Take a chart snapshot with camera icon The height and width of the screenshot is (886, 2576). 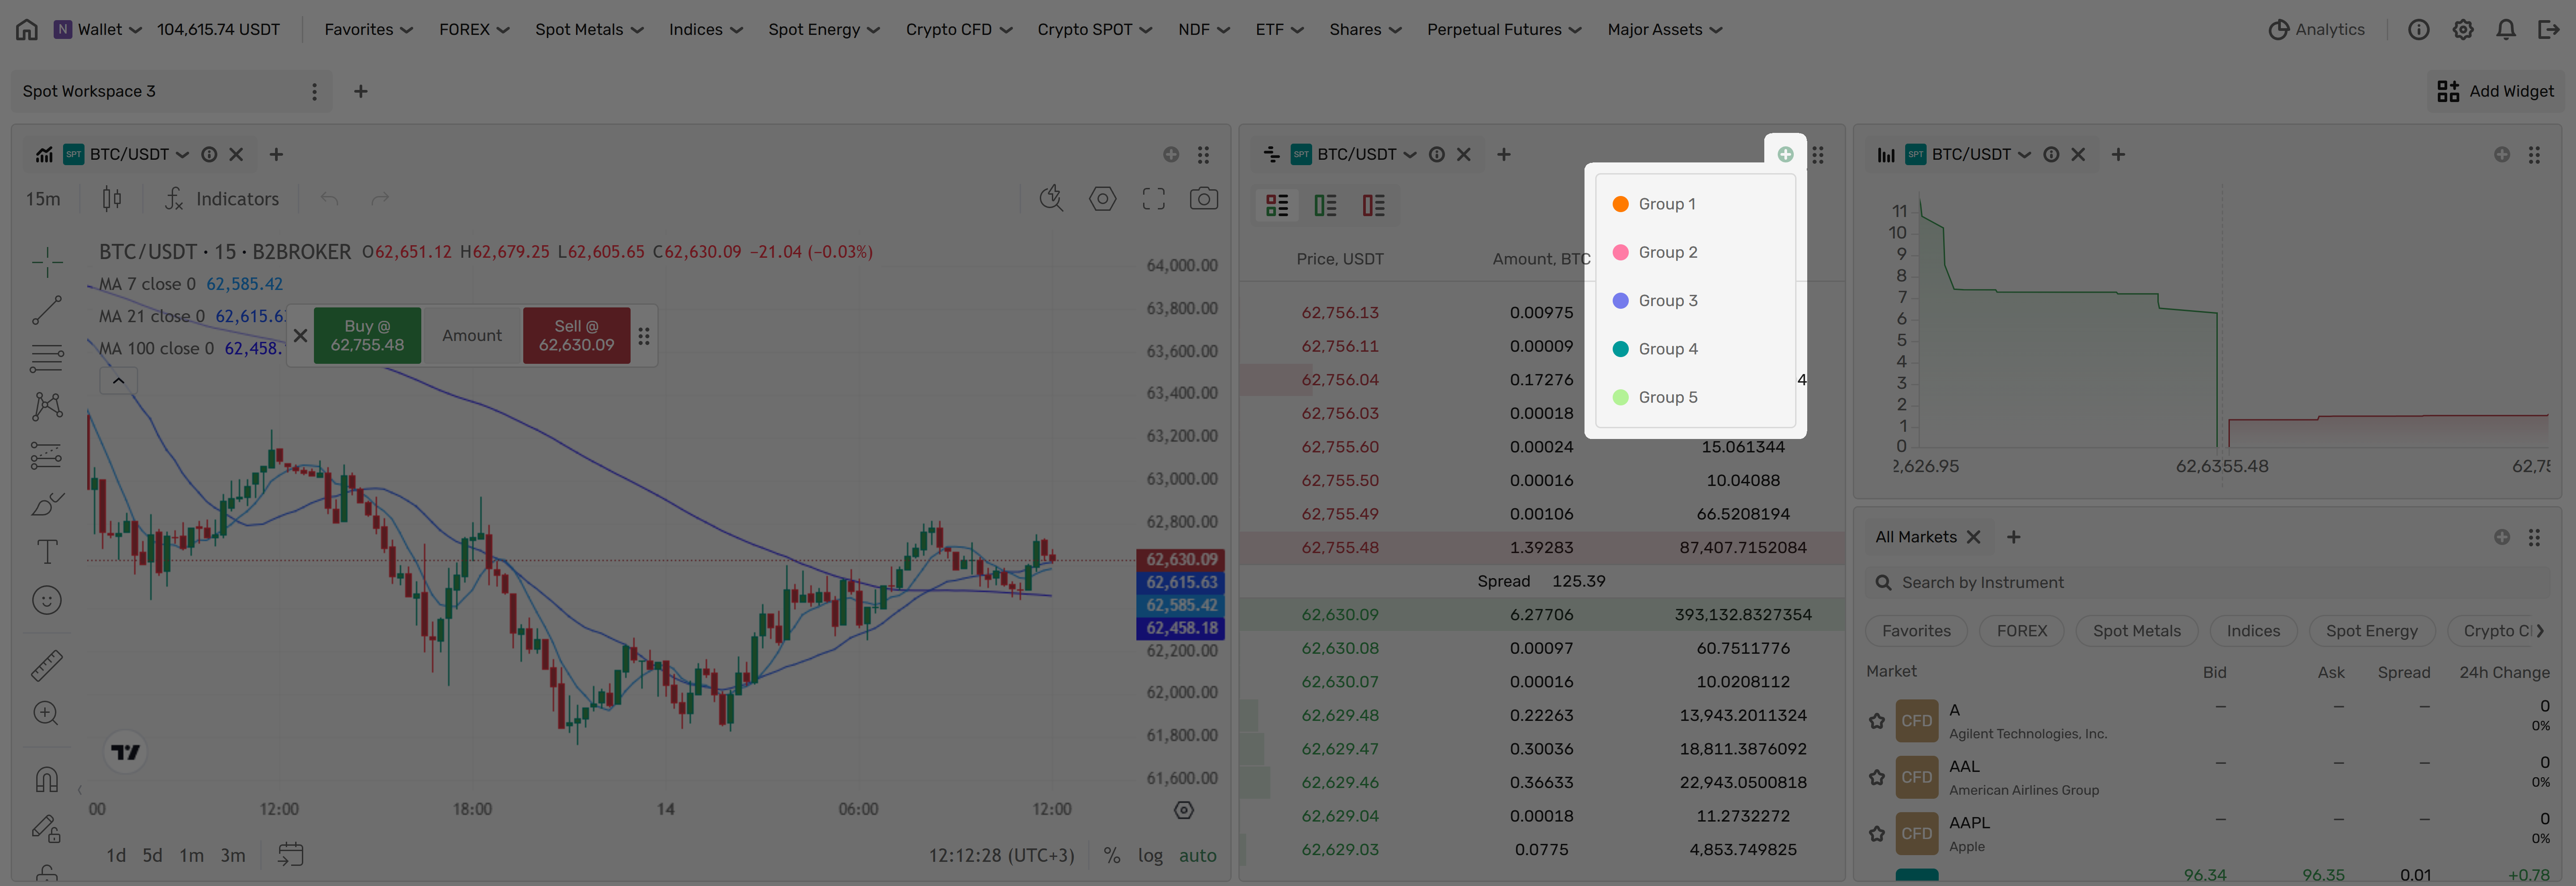[1204, 199]
